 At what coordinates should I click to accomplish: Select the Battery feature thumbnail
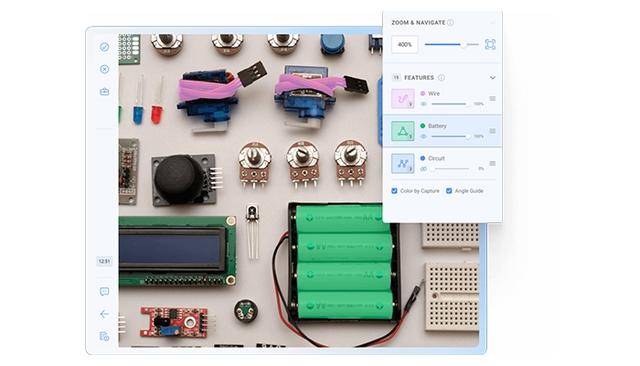pos(403,131)
